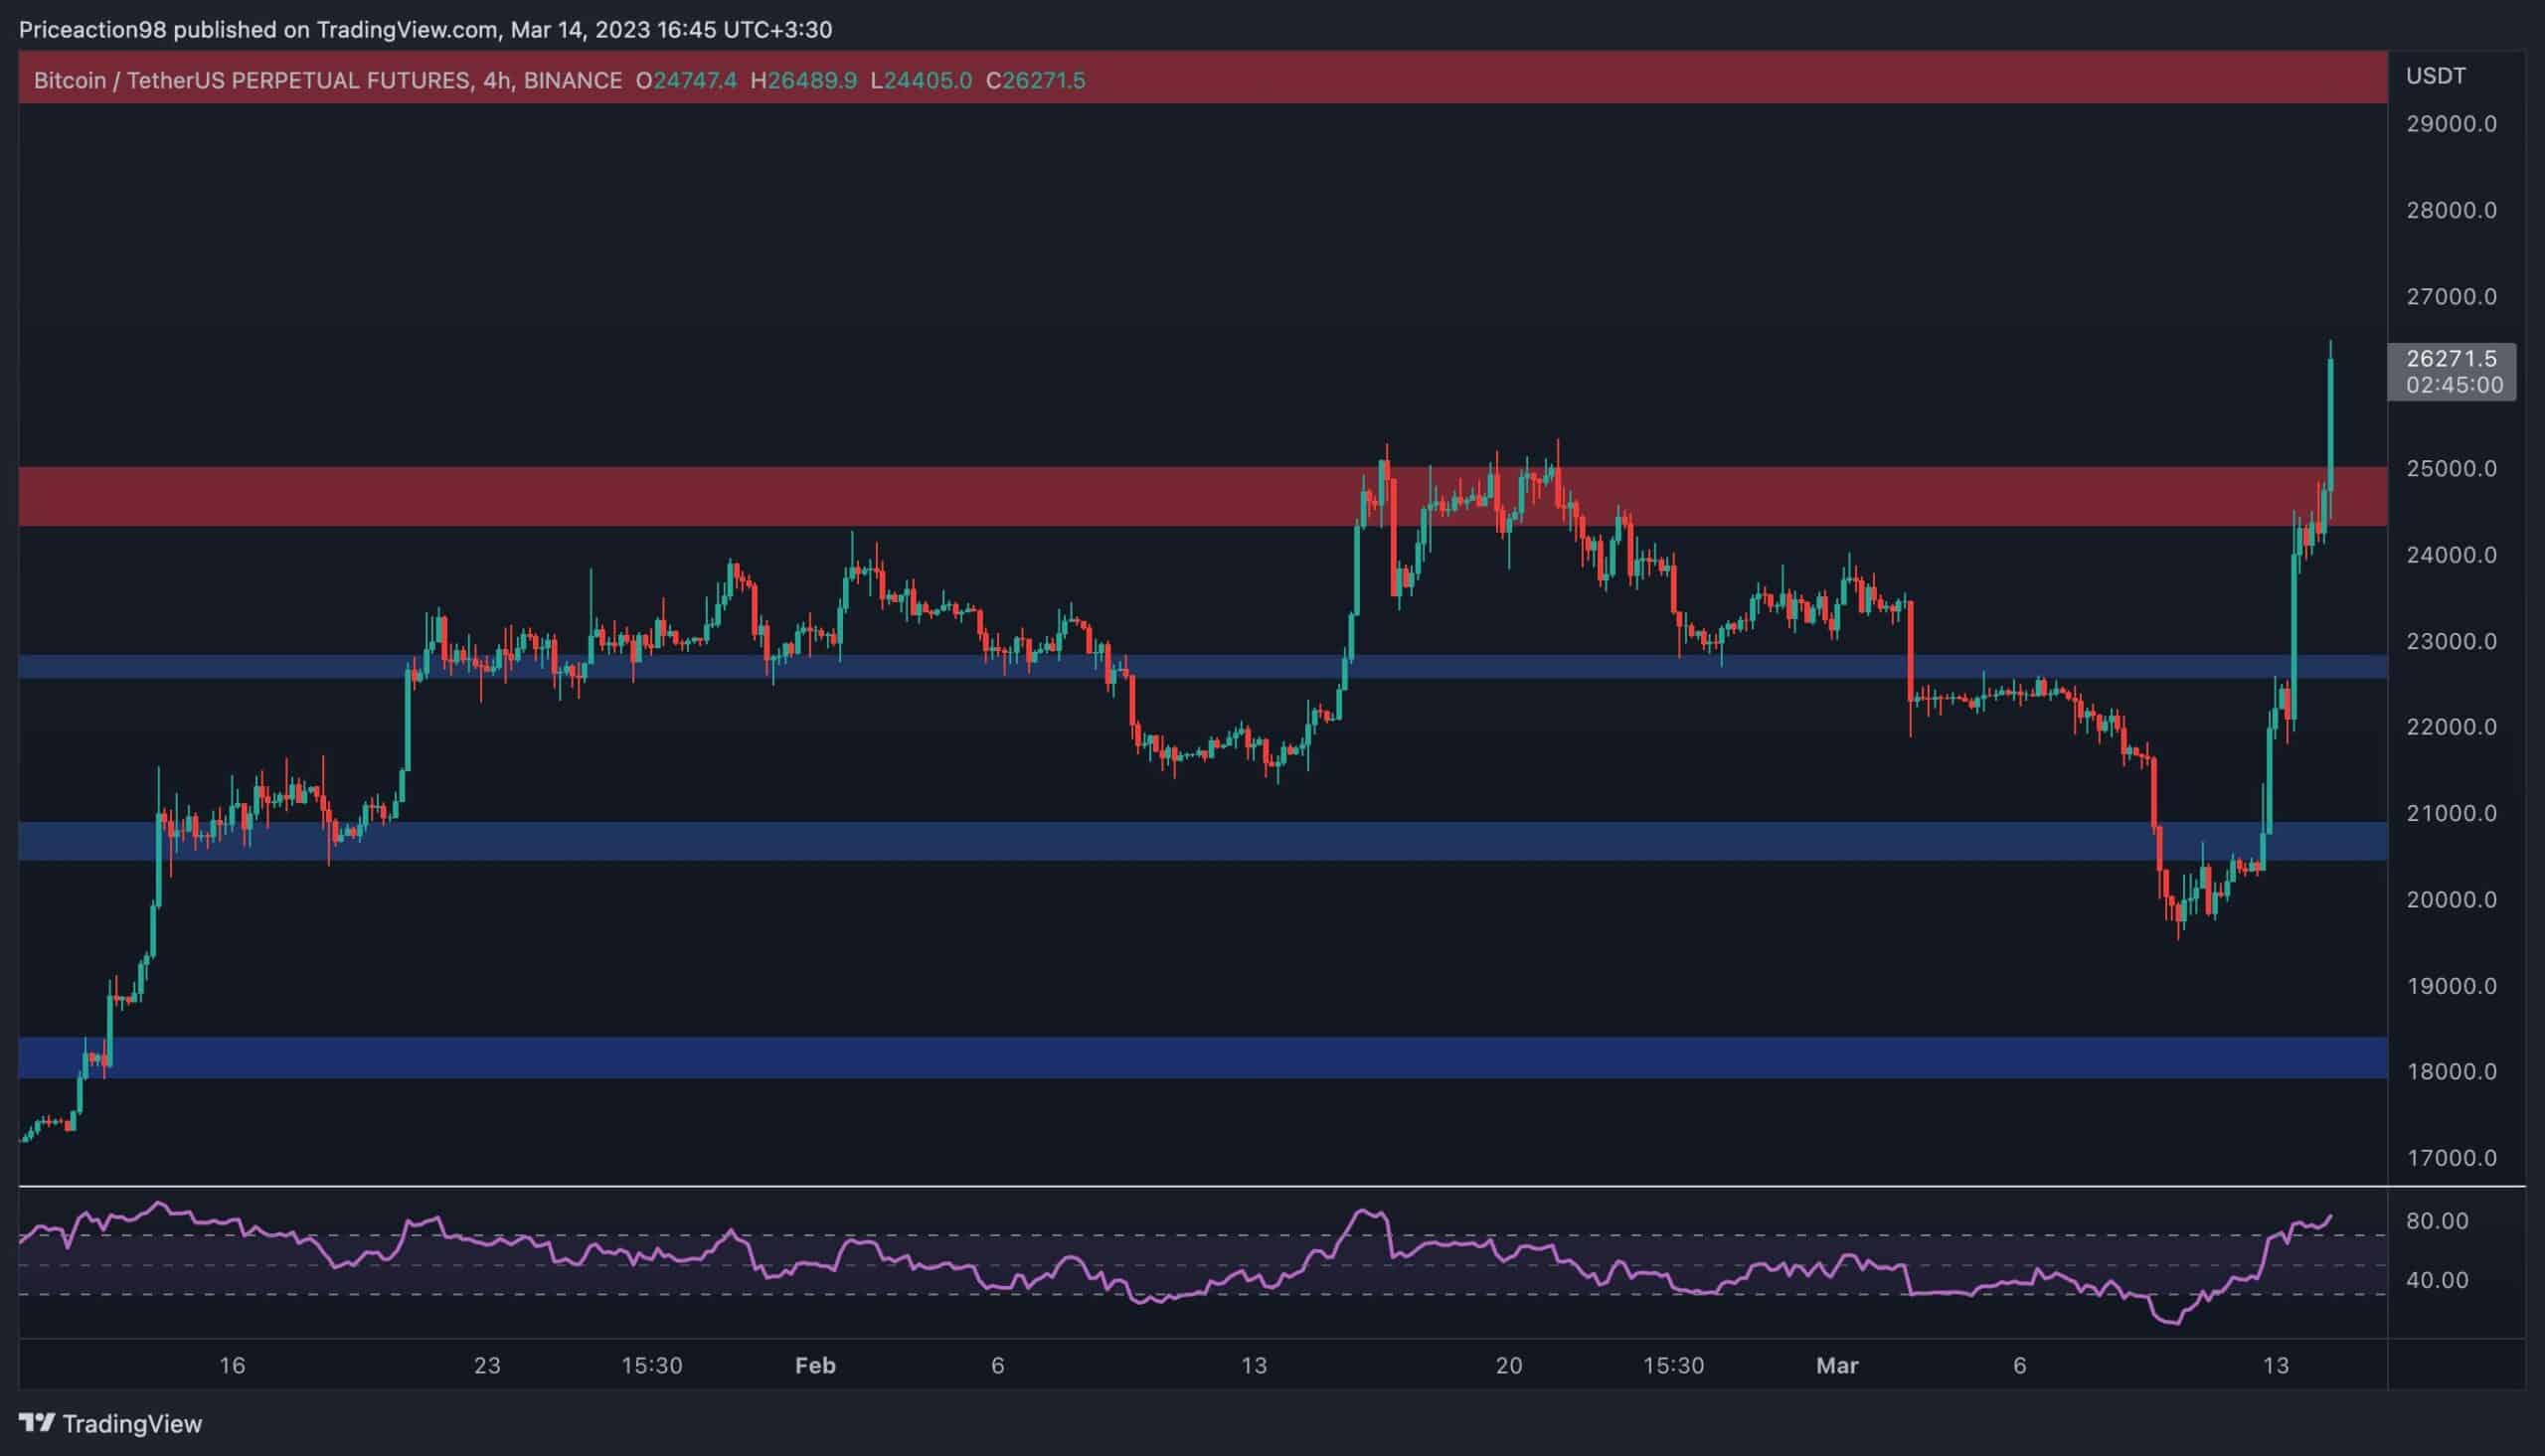Select the Feb label on time axis
This screenshot has width=2545, height=1456.
click(816, 1366)
